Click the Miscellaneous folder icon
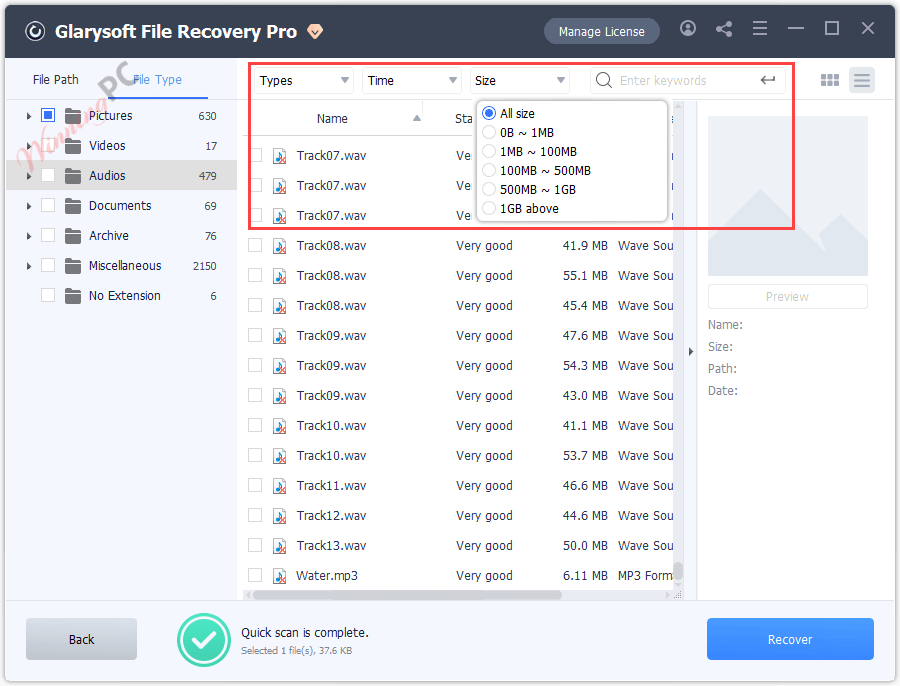The width and height of the screenshot is (900, 686). (x=73, y=266)
